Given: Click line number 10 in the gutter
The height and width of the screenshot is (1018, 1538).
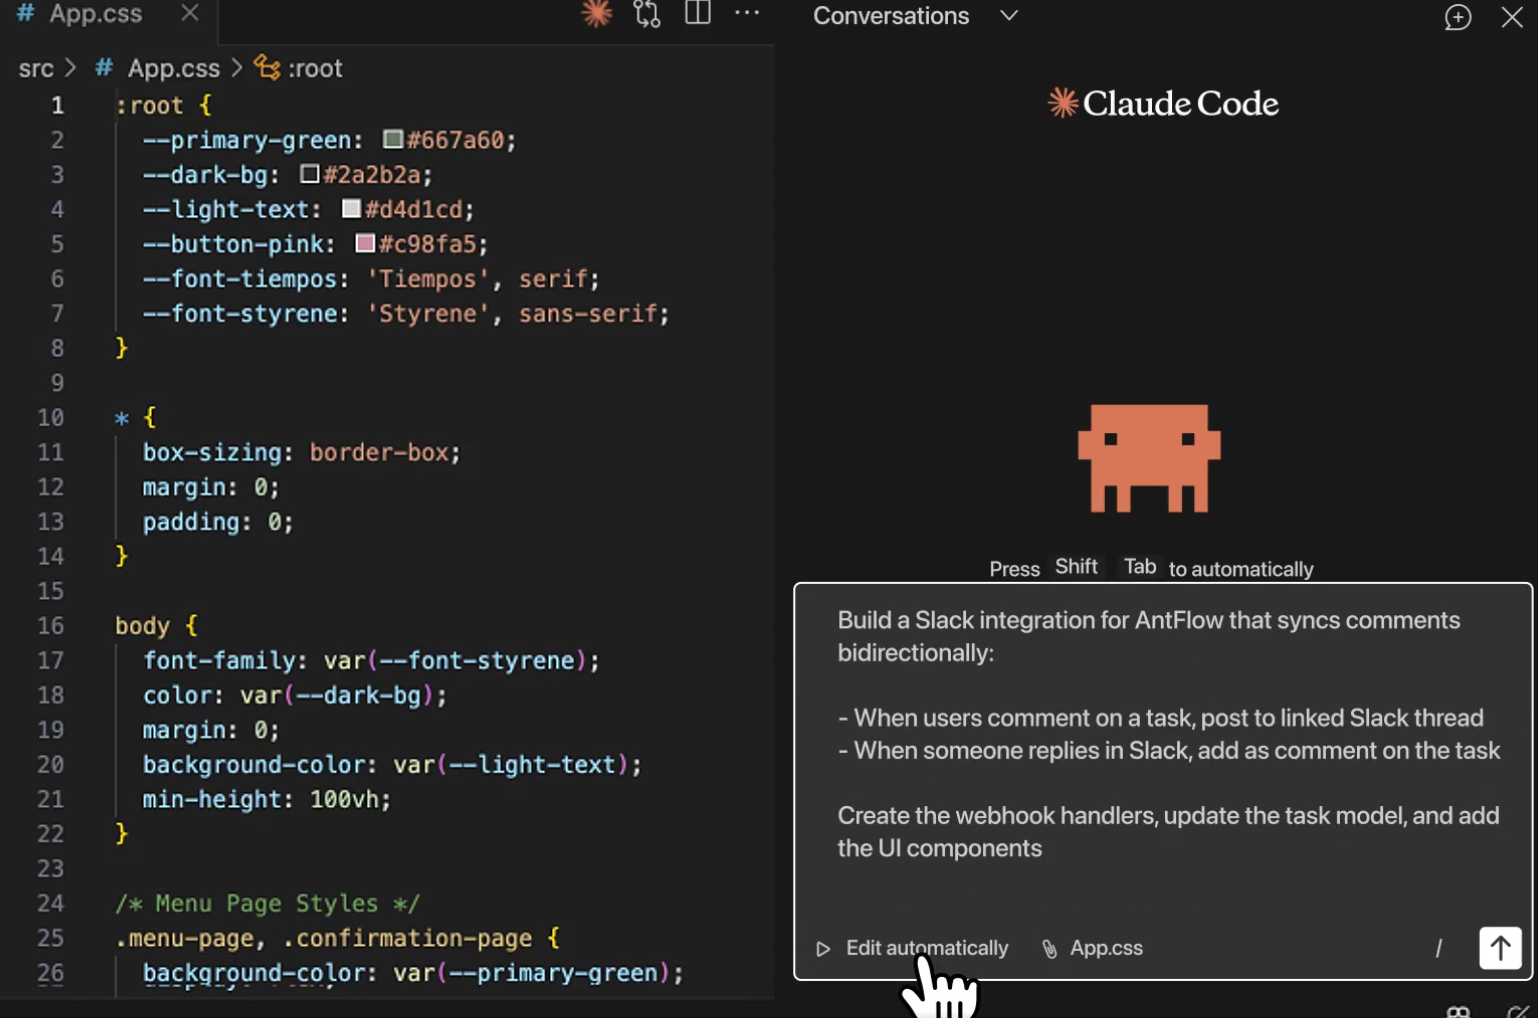Looking at the screenshot, I should (51, 417).
